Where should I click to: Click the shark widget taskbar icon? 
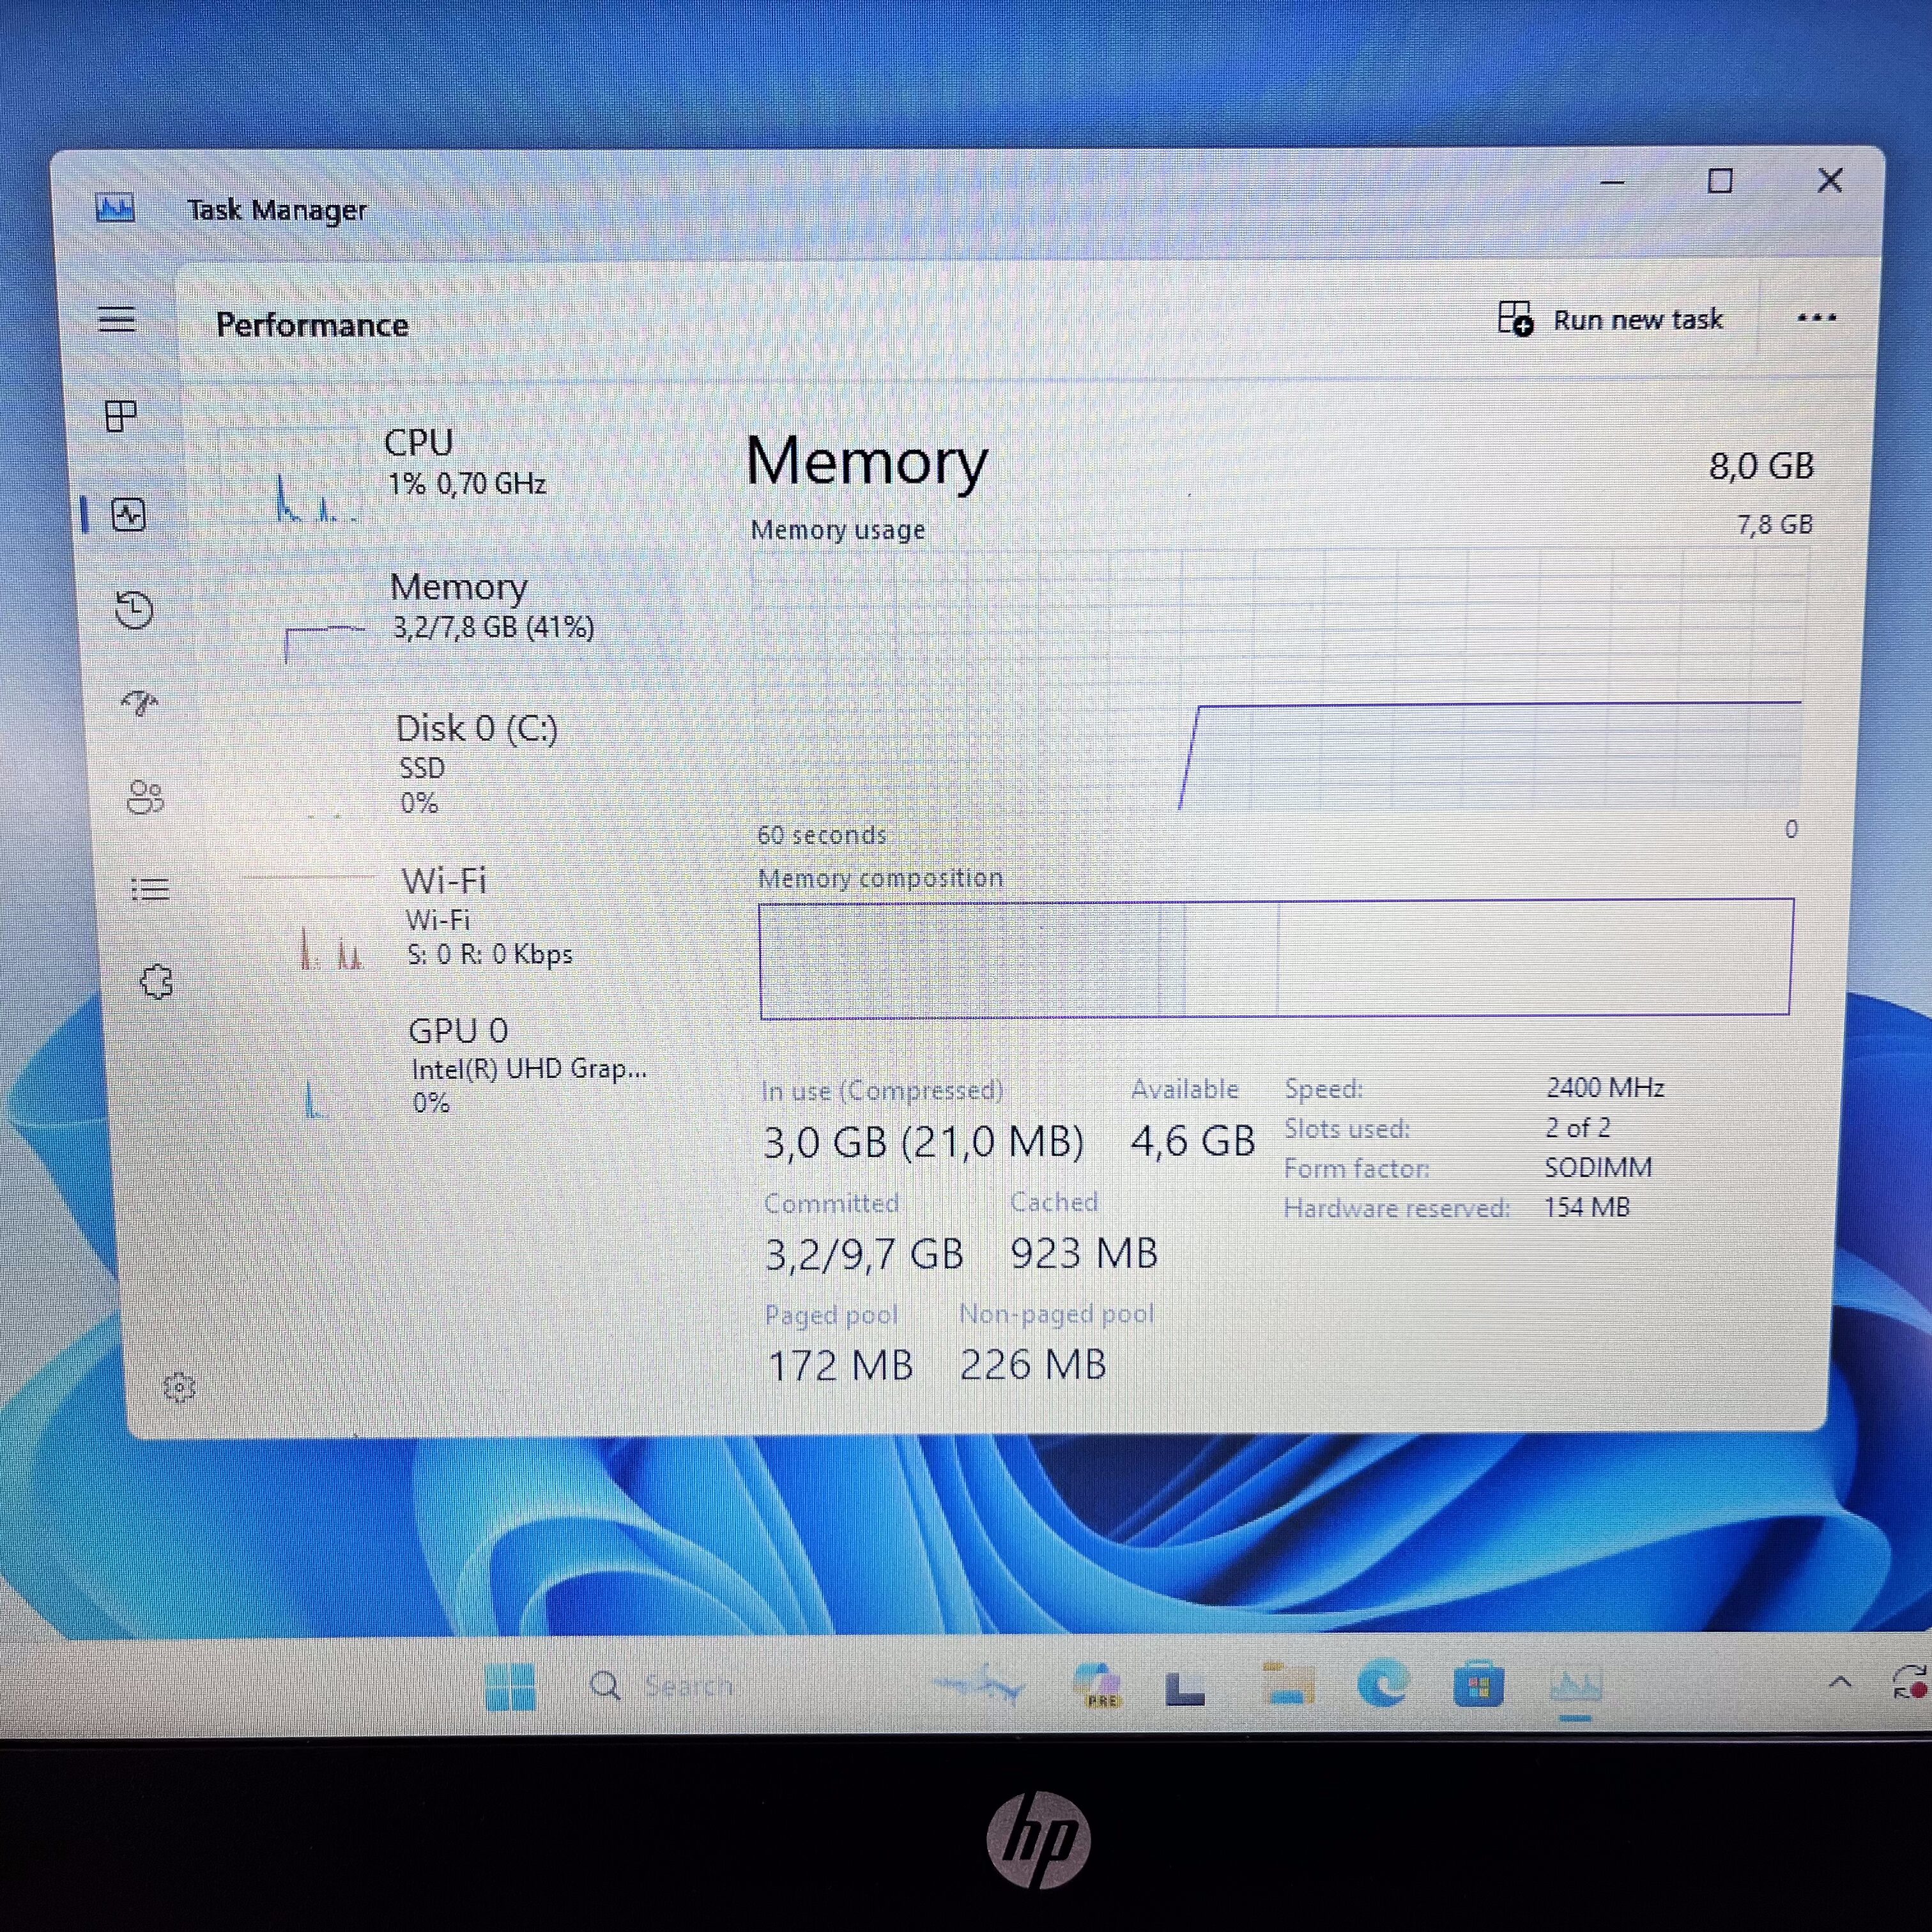pos(979,1684)
